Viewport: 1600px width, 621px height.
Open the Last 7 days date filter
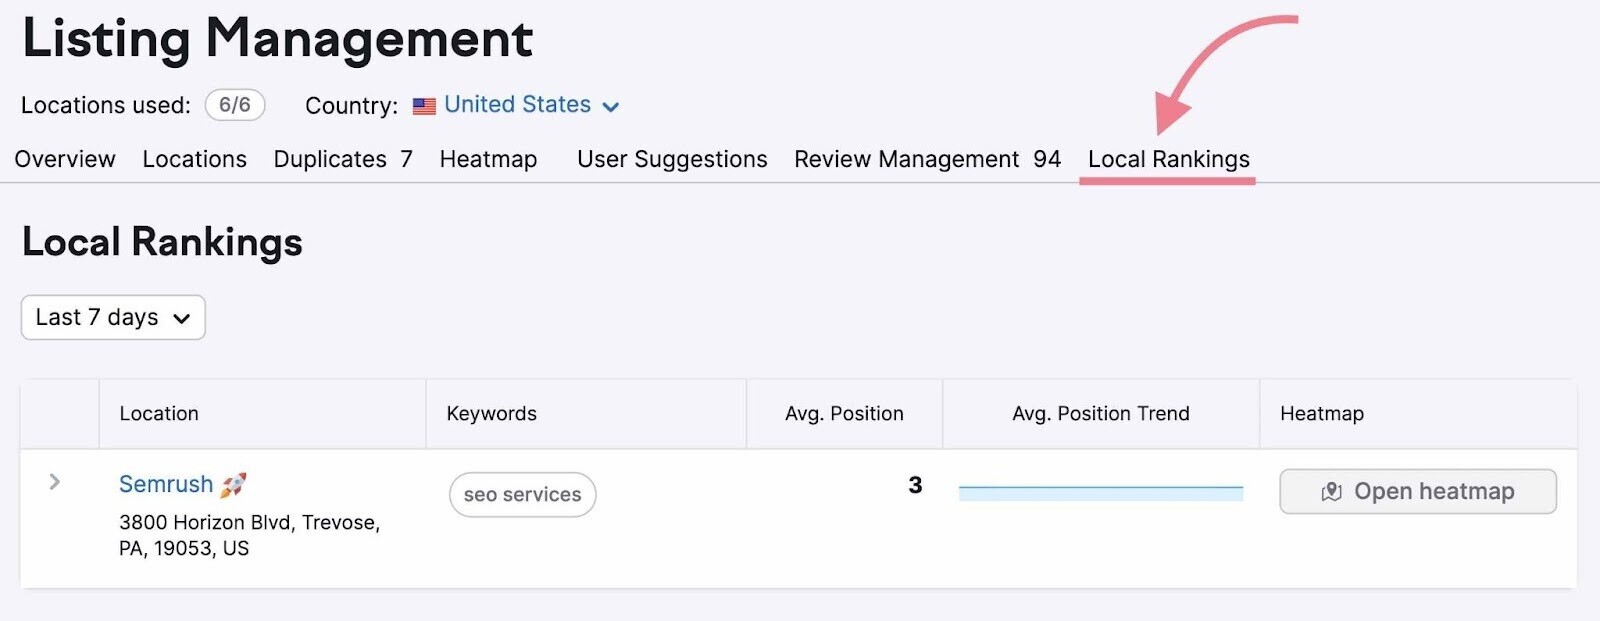coord(113,317)
